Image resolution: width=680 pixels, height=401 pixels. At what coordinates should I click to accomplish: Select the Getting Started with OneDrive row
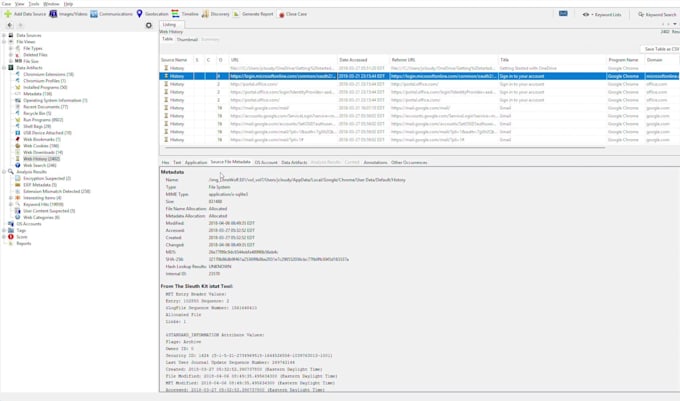[x=419, y=68]
